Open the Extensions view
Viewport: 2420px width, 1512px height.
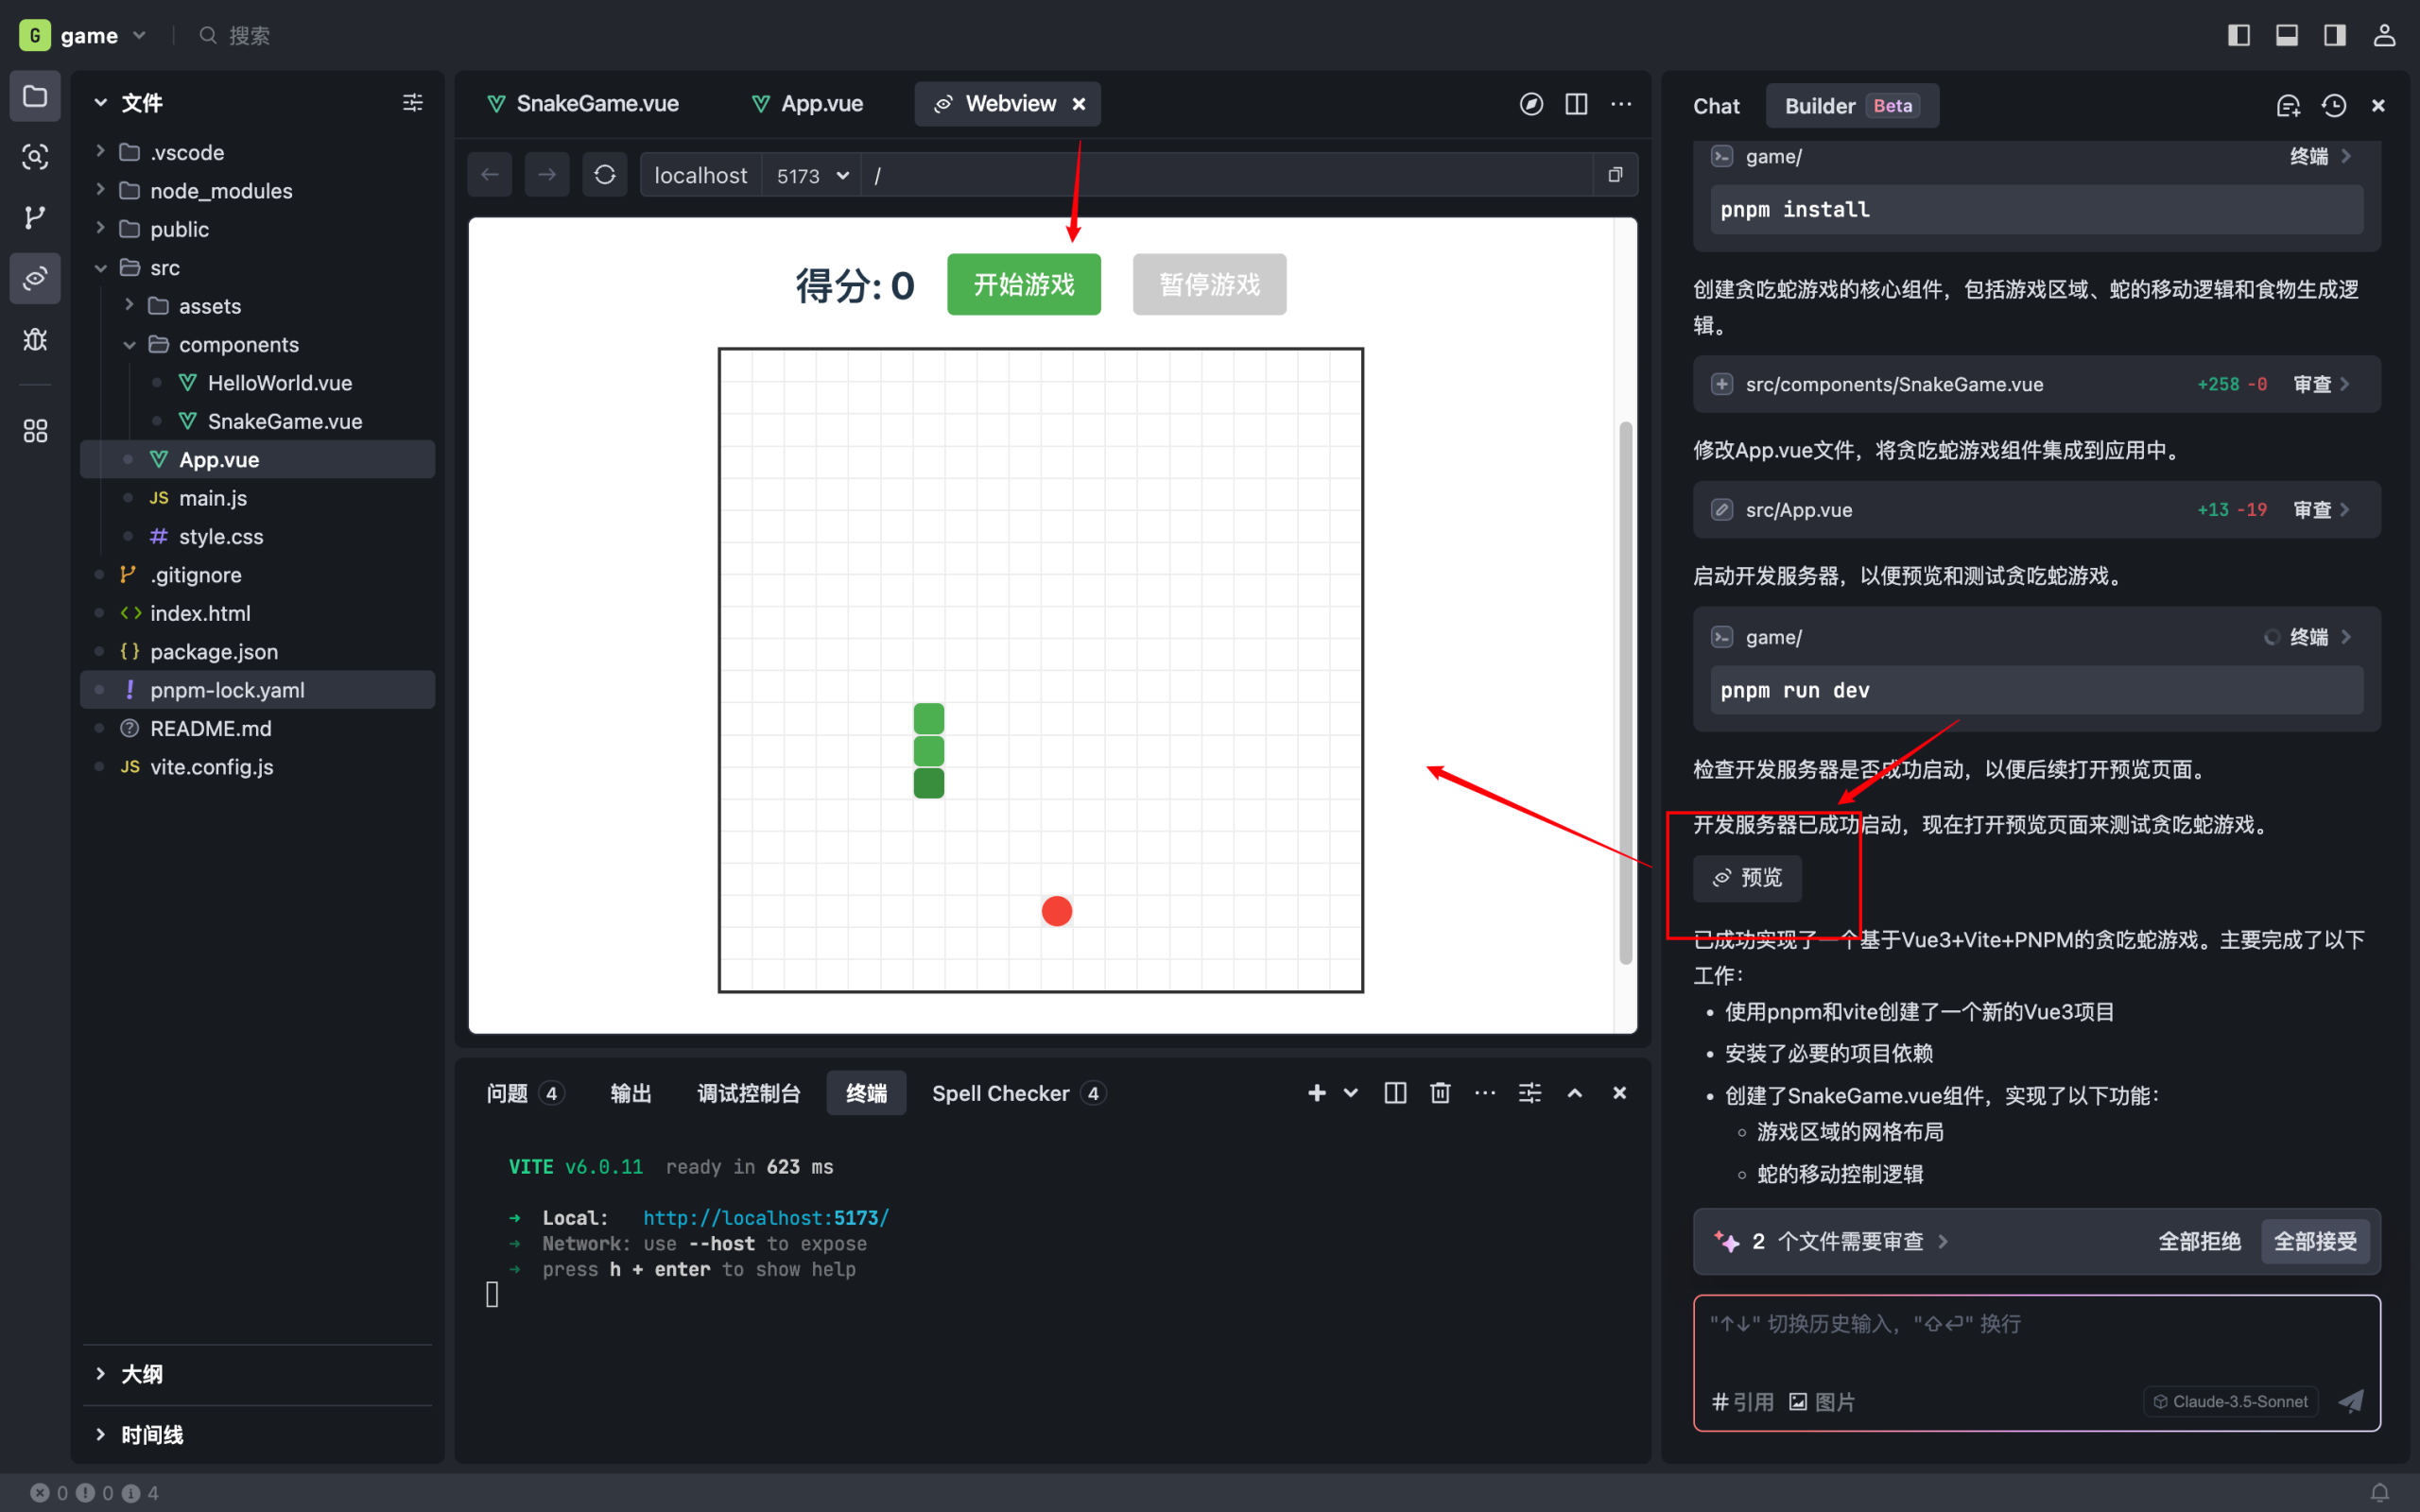(35, 430)
